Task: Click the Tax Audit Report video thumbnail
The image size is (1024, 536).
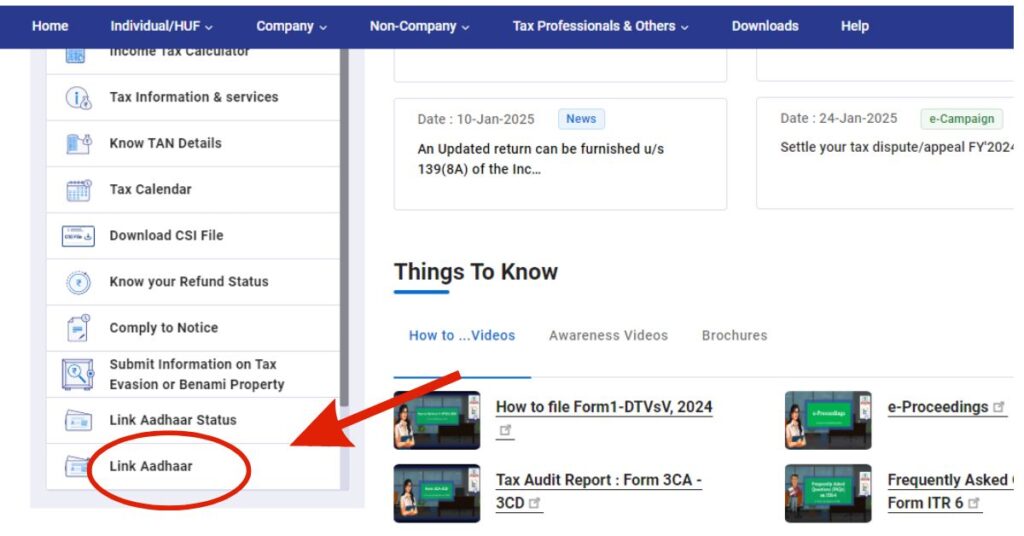Action: [436, 492]
